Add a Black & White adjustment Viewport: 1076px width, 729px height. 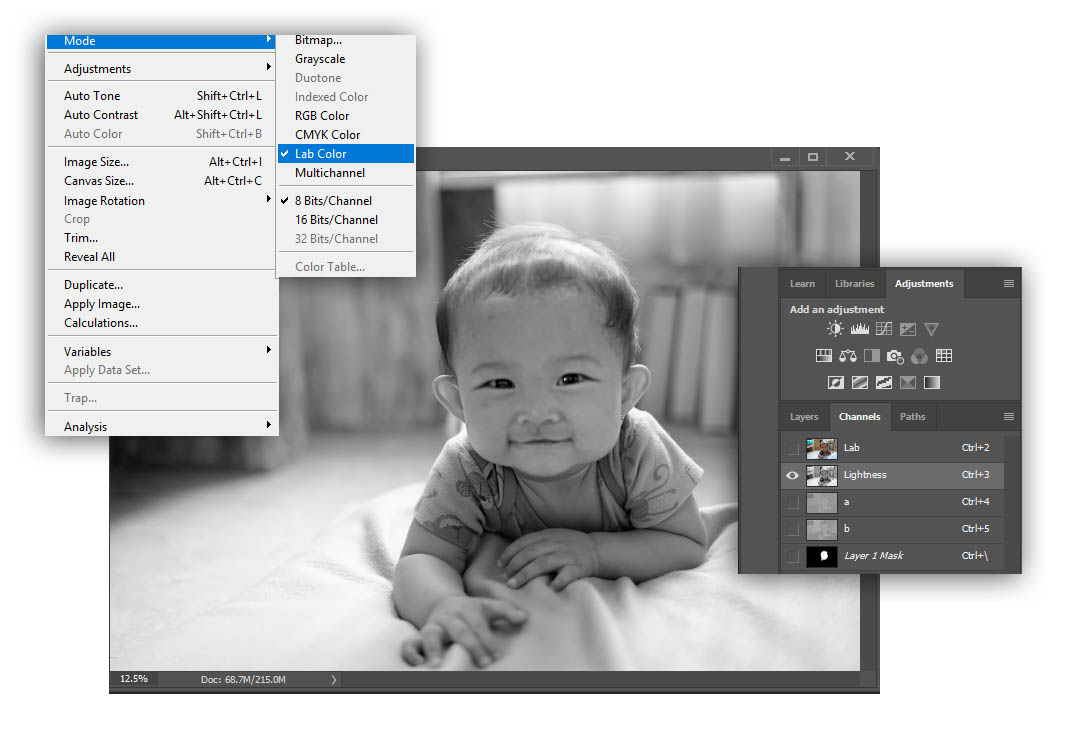pyautogui.click(x=872, y=356)
